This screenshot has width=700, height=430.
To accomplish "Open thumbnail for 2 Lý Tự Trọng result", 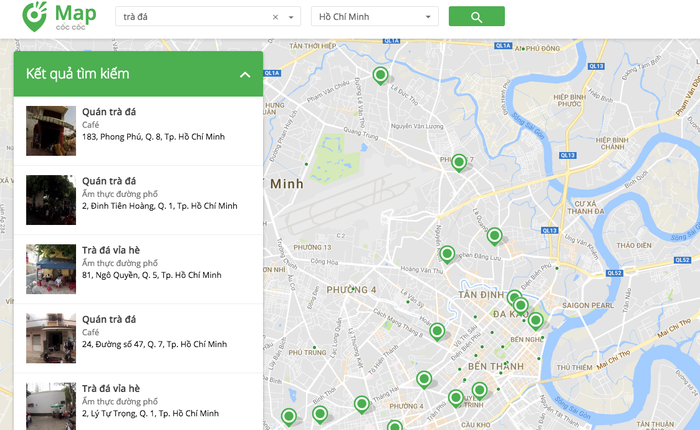I will click(51, 406).
